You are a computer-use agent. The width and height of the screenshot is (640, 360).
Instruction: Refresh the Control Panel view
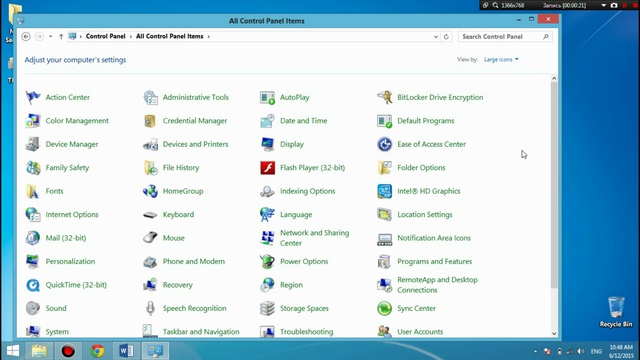coord(446,37)
